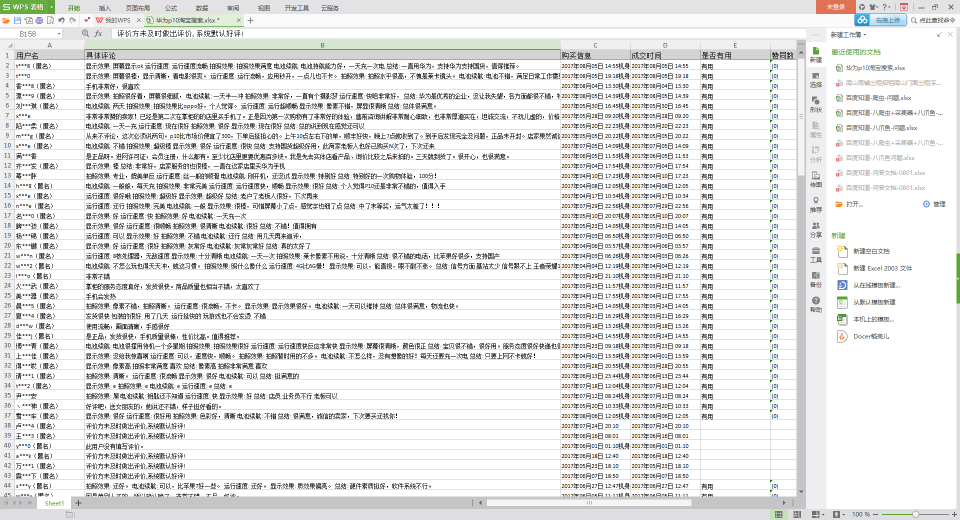Toggle the eye-protection mode status icon
This screenshot has height=520, width=960.
click(836, 514)
